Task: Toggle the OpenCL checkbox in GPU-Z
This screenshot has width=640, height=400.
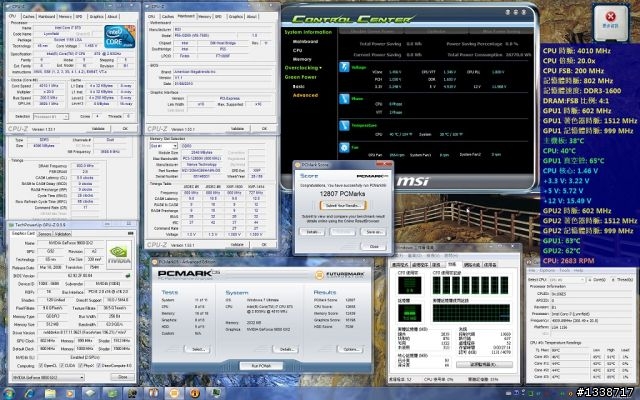Action: coord(40,365)
